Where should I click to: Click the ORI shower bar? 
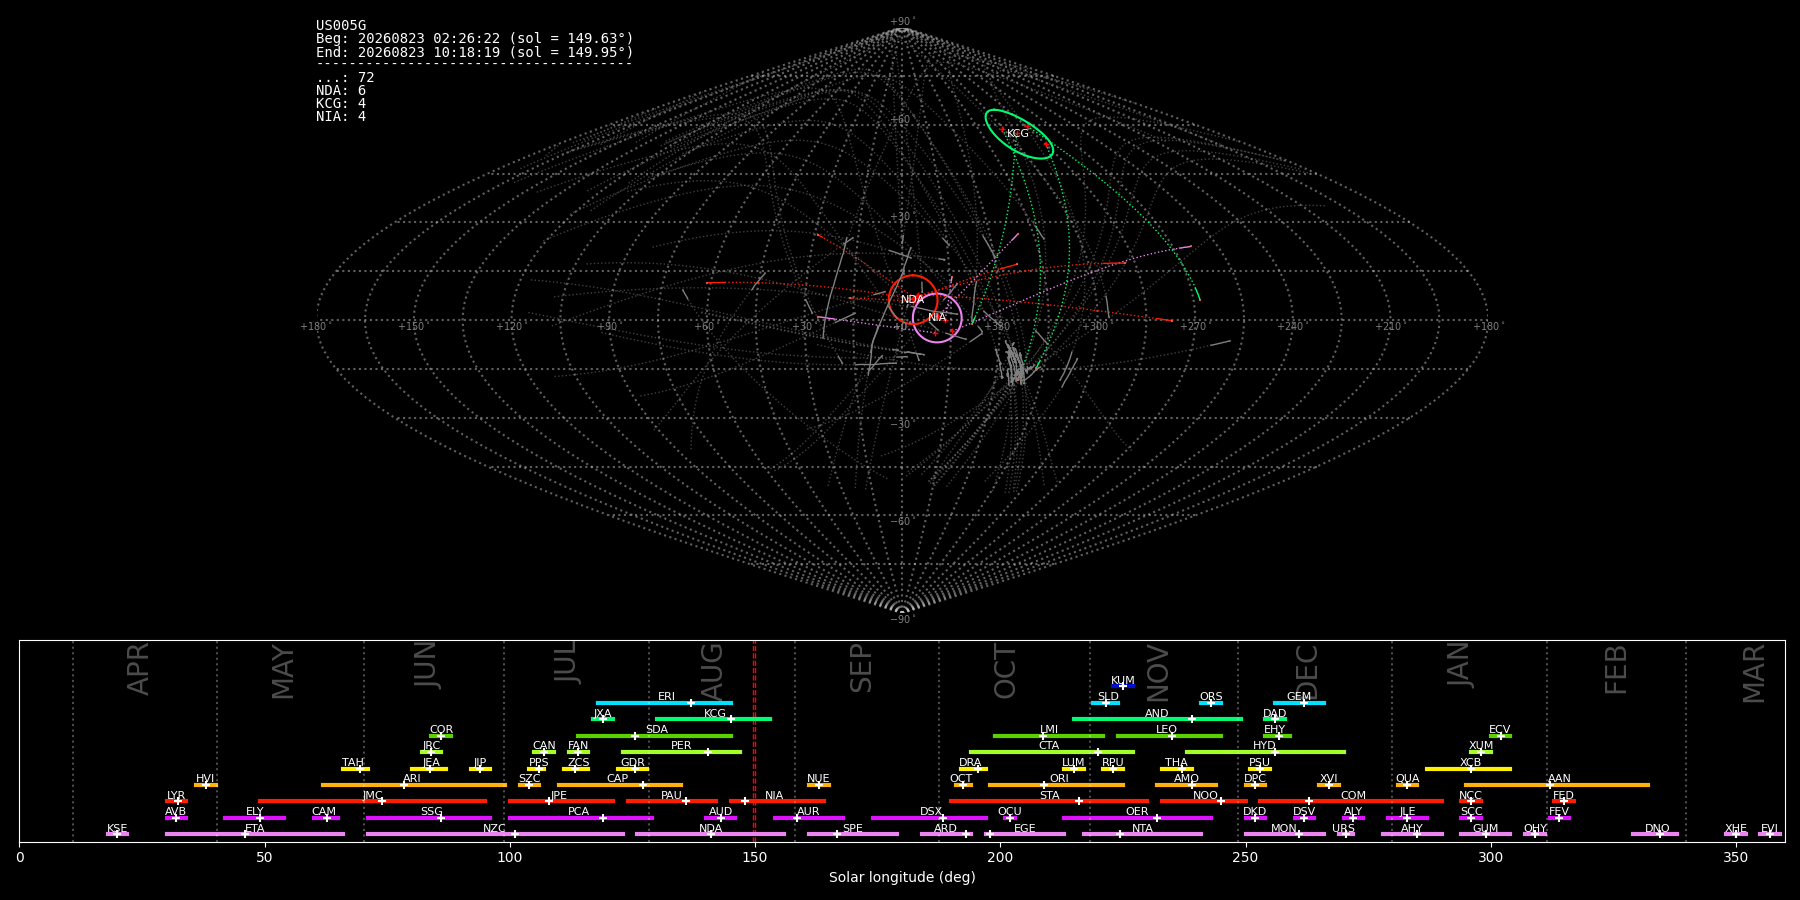[x=1056, y=785]
